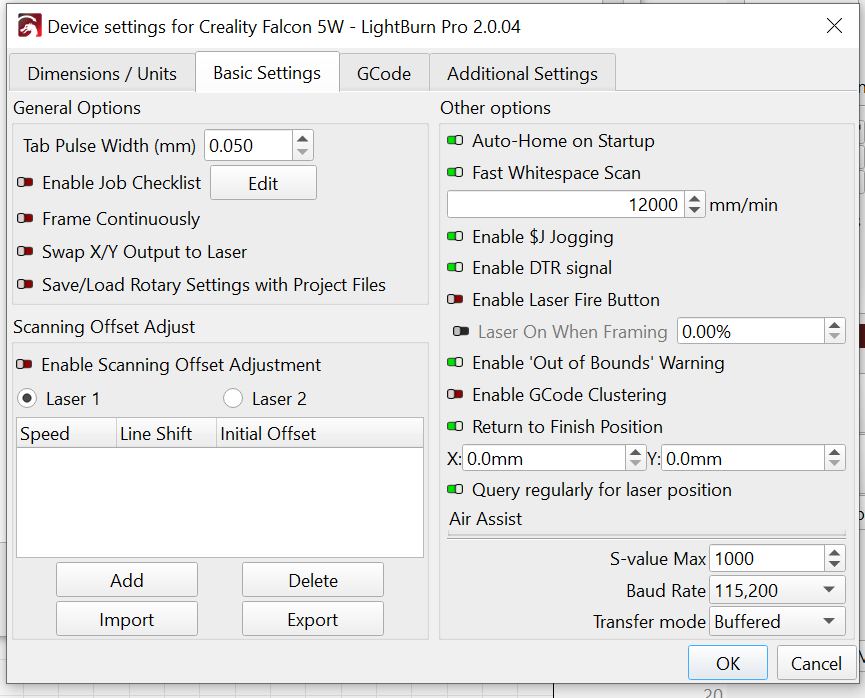Open the Dimensions / Units tab
This screenshot has width=865, height=698.
point(102,74)
